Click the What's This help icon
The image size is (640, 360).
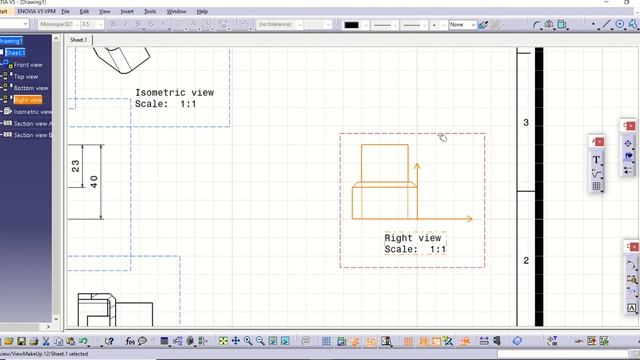(x=109, y=341)
